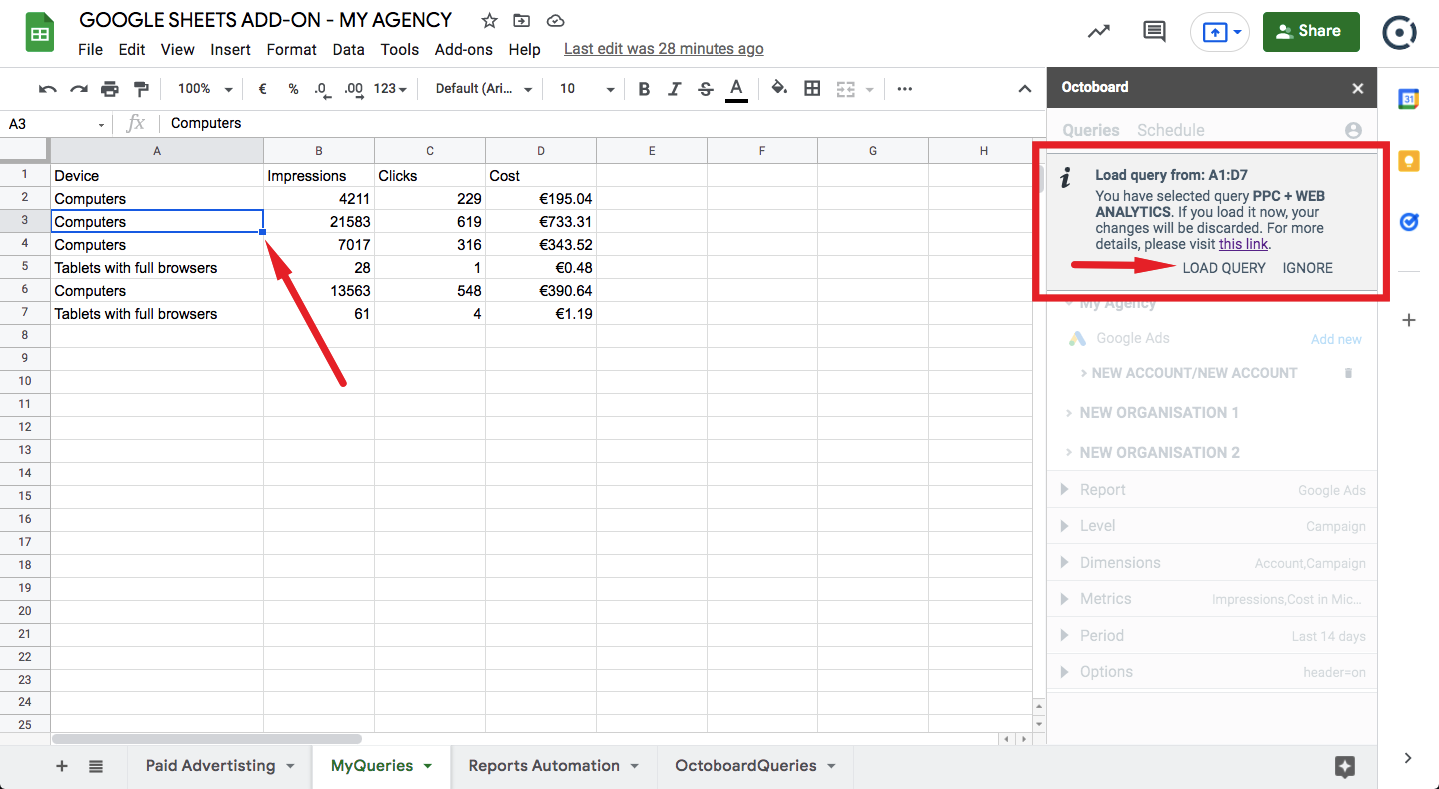Open the Name box dropdown arrow
This screenshot has width=1439, height=789.
(x=101, y=124)
